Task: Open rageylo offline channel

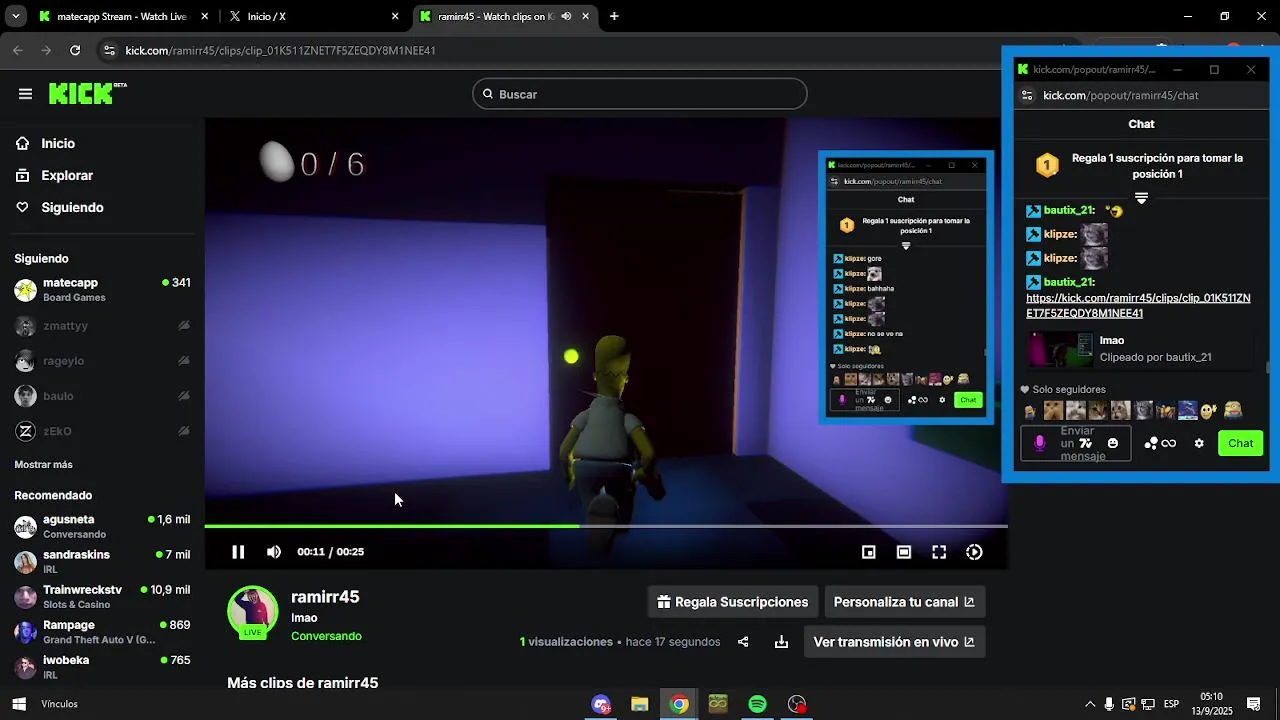Action: [x=102, y=361]
